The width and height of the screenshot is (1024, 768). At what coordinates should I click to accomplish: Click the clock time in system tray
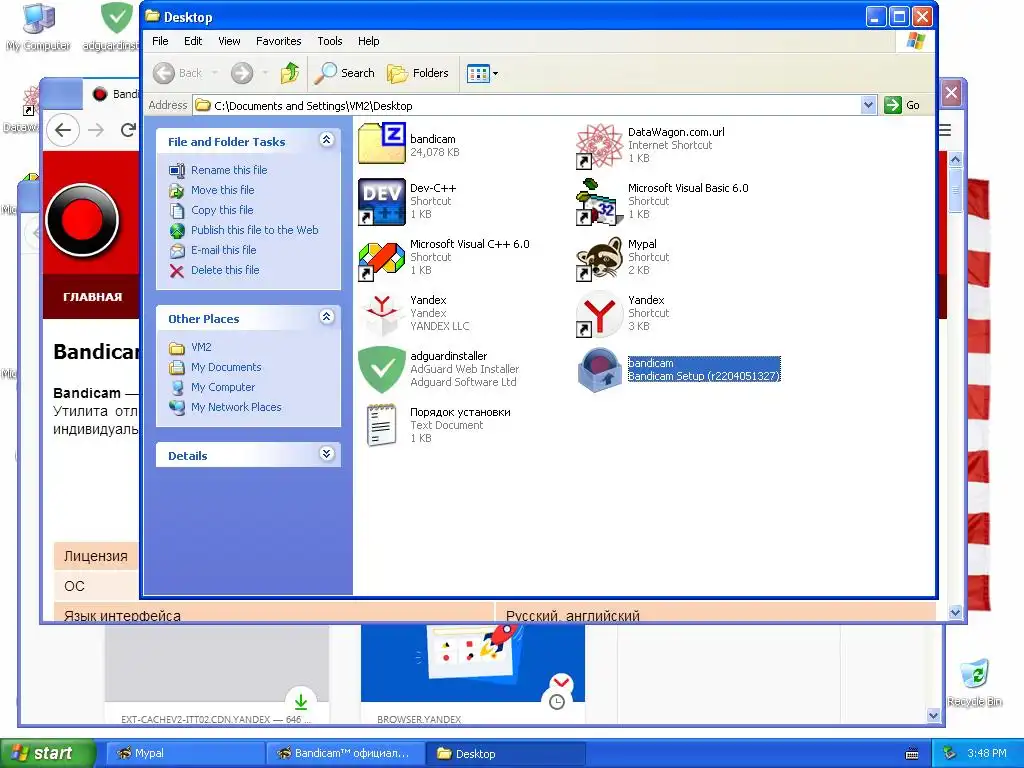987,753
